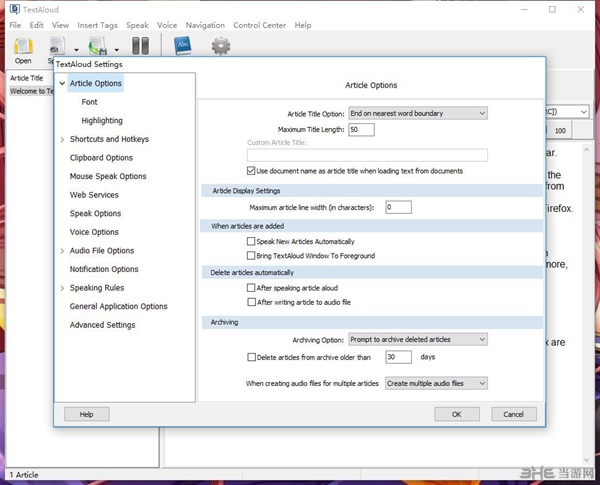Expand the Shortcuts and Hotkeys tree node
Image resolution: width=600 pixels, height=485 pixels.
click(62, 140)
